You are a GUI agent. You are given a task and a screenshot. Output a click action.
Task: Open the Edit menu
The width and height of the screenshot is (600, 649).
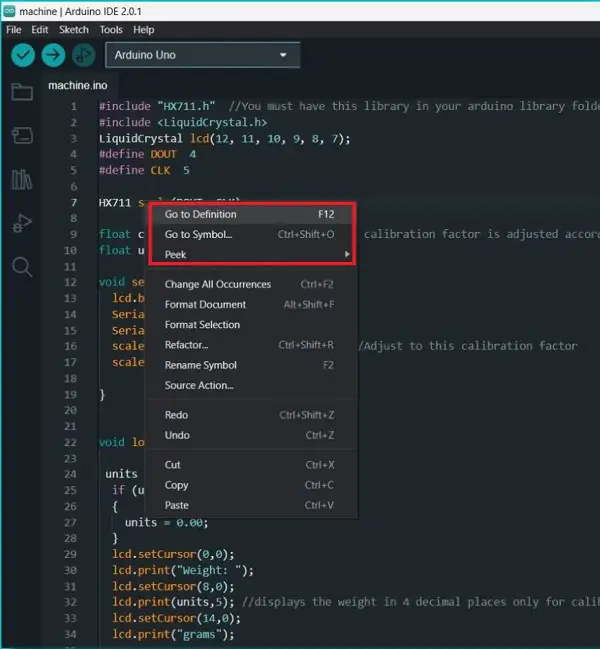pos(40,30)
